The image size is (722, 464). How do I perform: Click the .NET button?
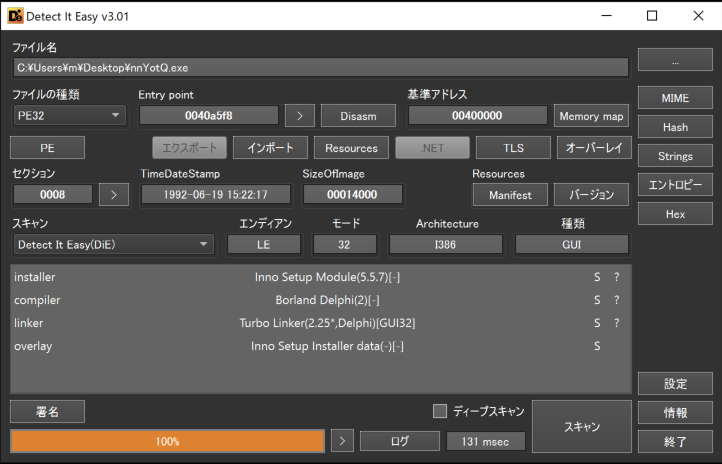coord(432,148)
